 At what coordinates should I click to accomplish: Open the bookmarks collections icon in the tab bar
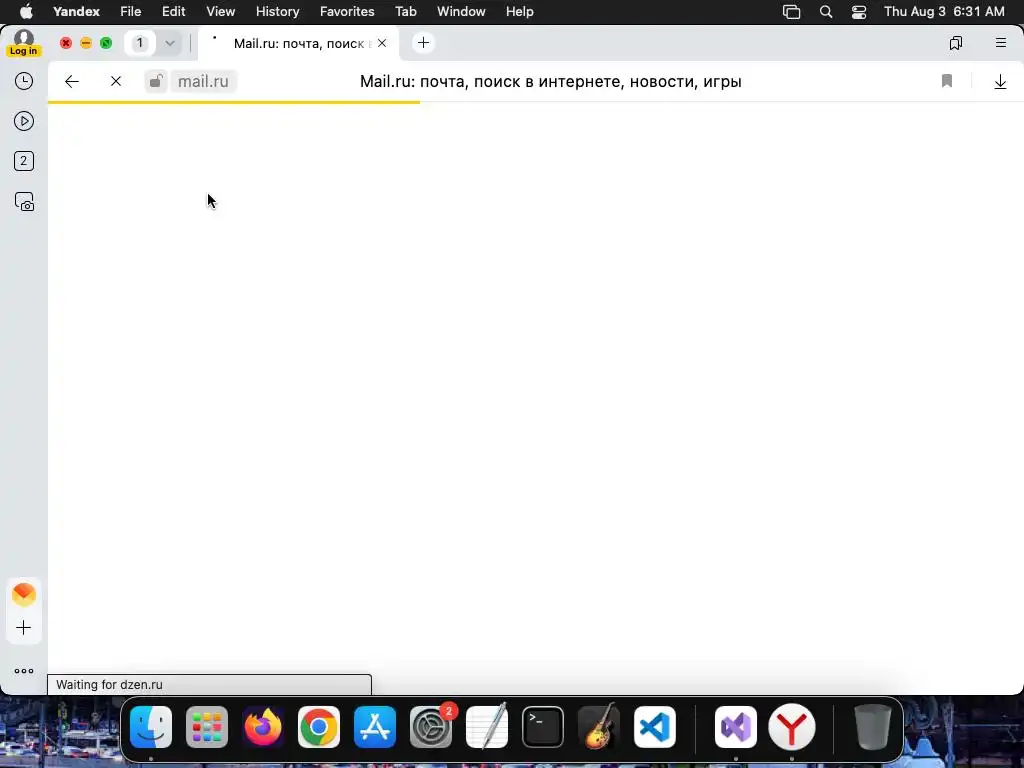(x=955, y=43)
